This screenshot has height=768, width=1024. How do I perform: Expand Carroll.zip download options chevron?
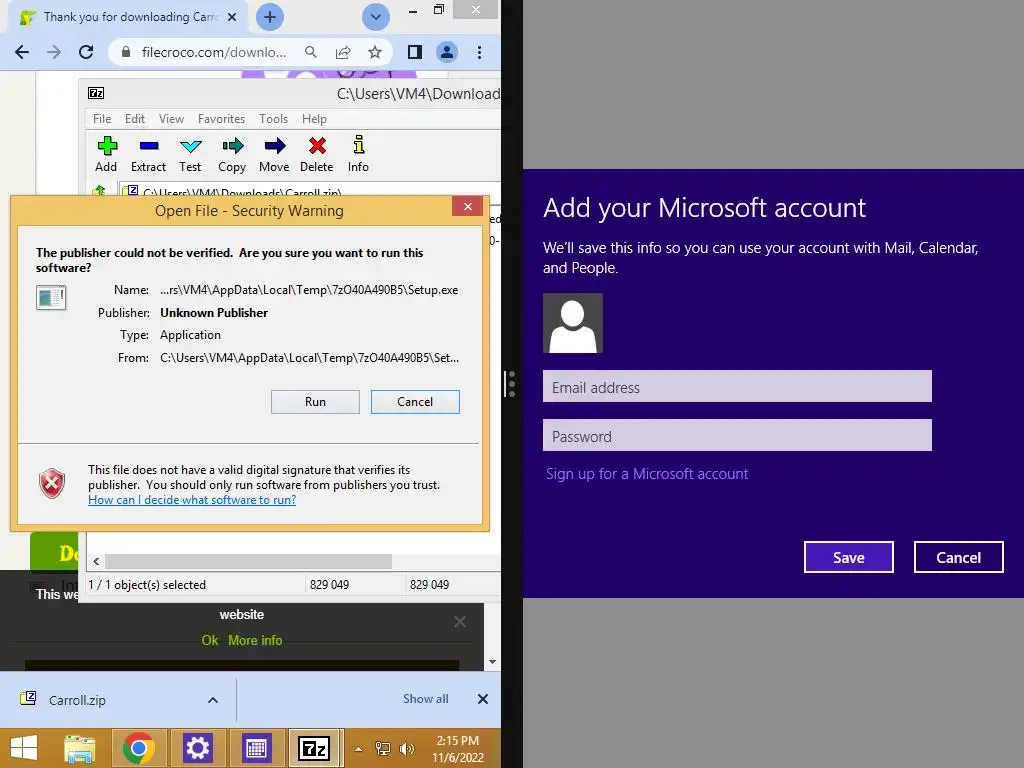[213, 700]
